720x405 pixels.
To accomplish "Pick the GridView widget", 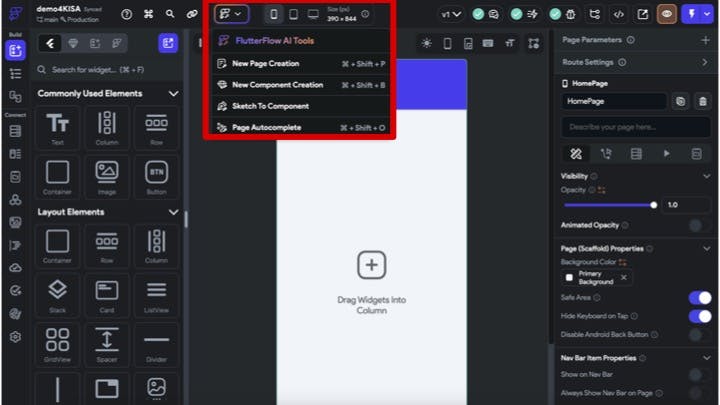I will point(57,345).
